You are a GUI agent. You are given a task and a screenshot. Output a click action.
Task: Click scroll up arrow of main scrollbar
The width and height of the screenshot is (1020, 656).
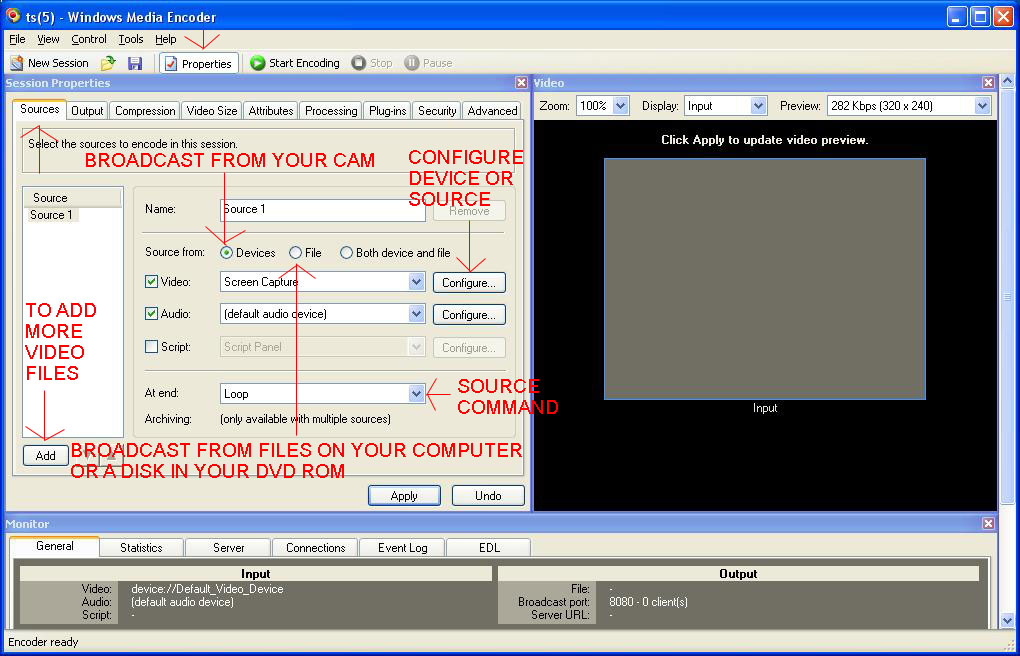pyautogui.click(x=1007, y=83)
